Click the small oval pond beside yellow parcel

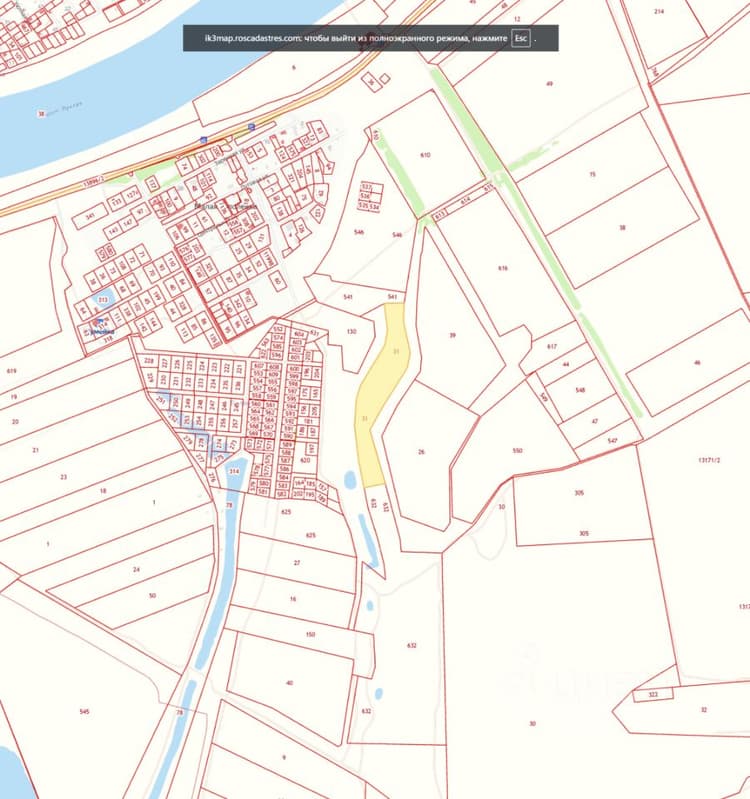pyautogui.click(x=350, y=479)
